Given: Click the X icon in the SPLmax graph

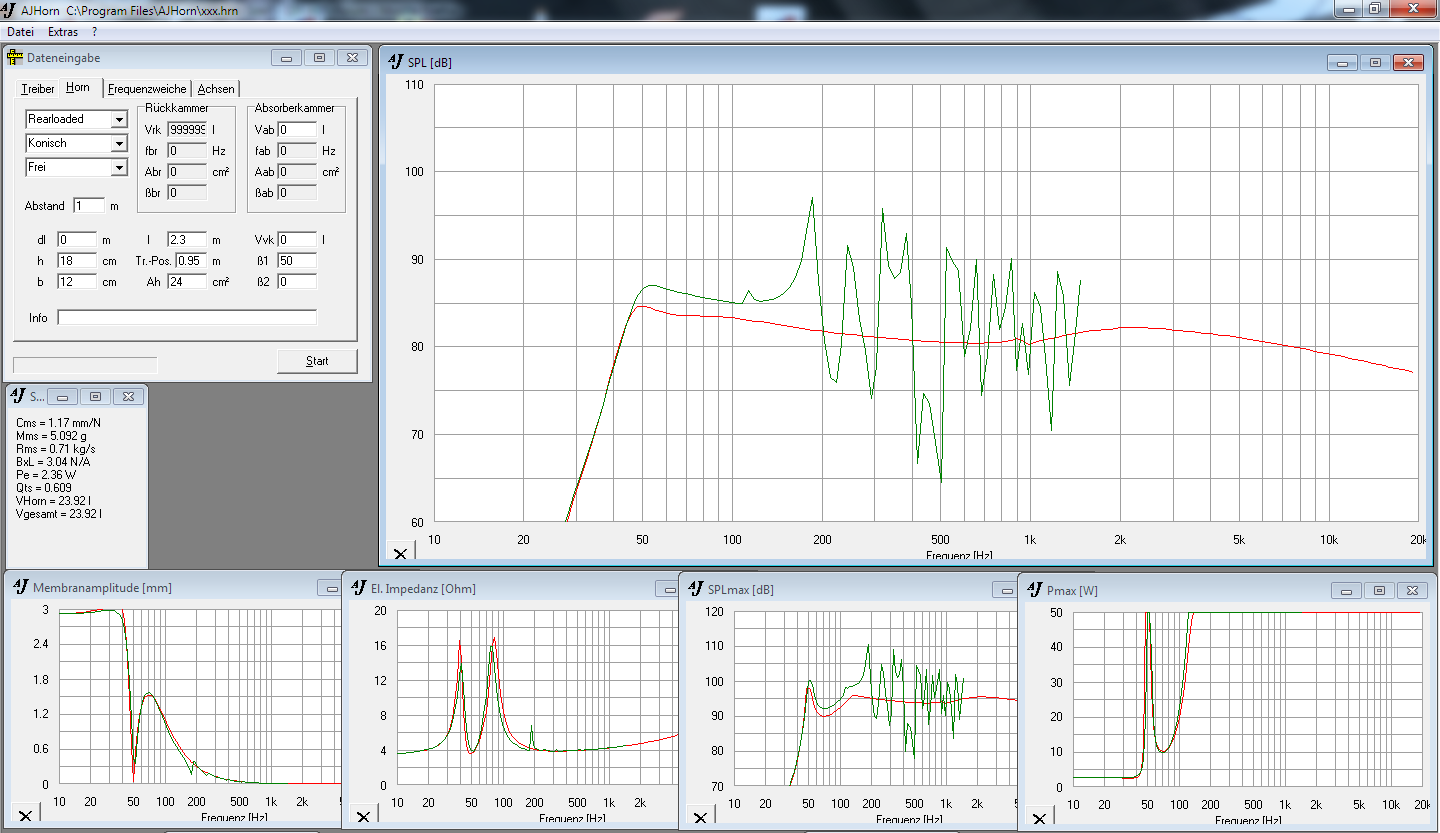Looking at the screenshot, I should point(700,817).
